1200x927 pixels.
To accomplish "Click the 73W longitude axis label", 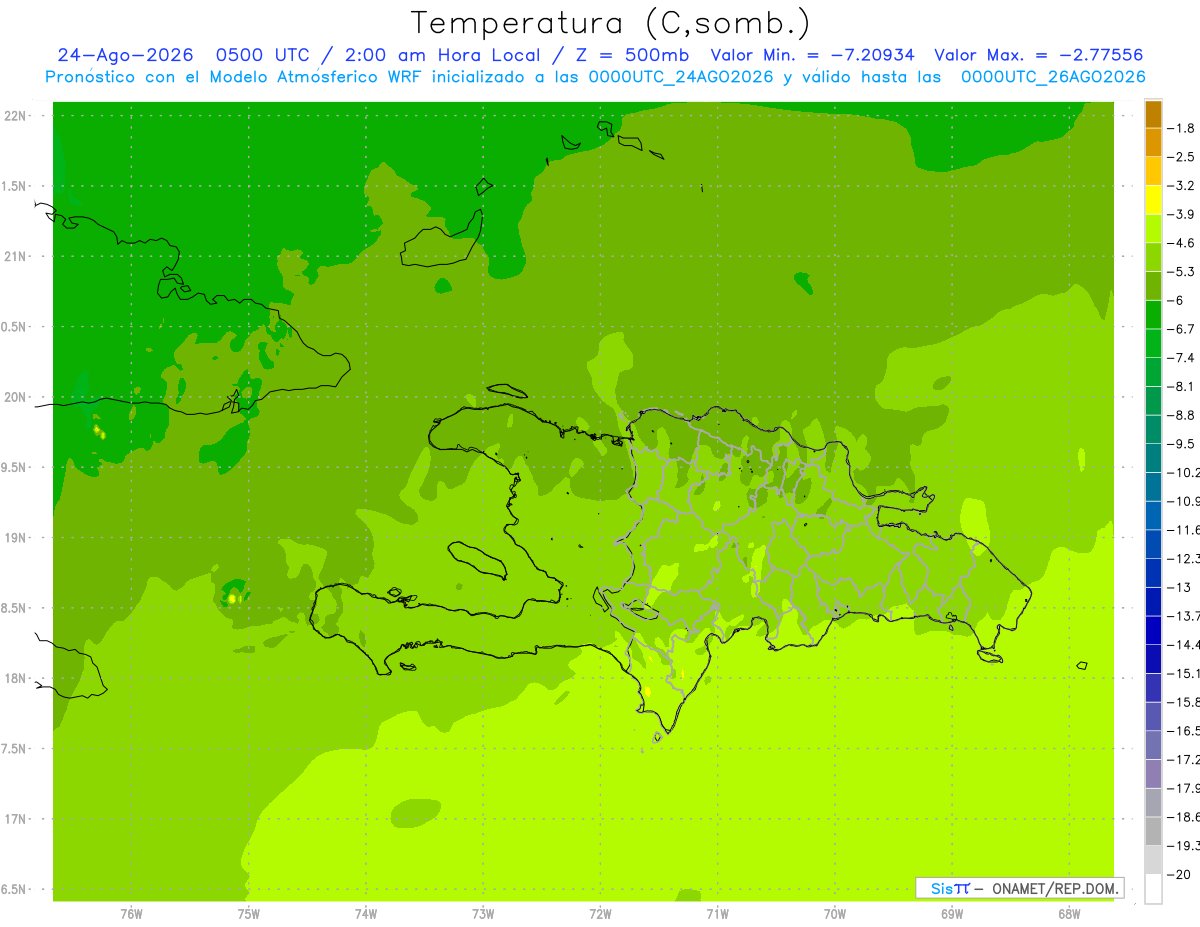I will pyautogui.click(x=483, y=913).
